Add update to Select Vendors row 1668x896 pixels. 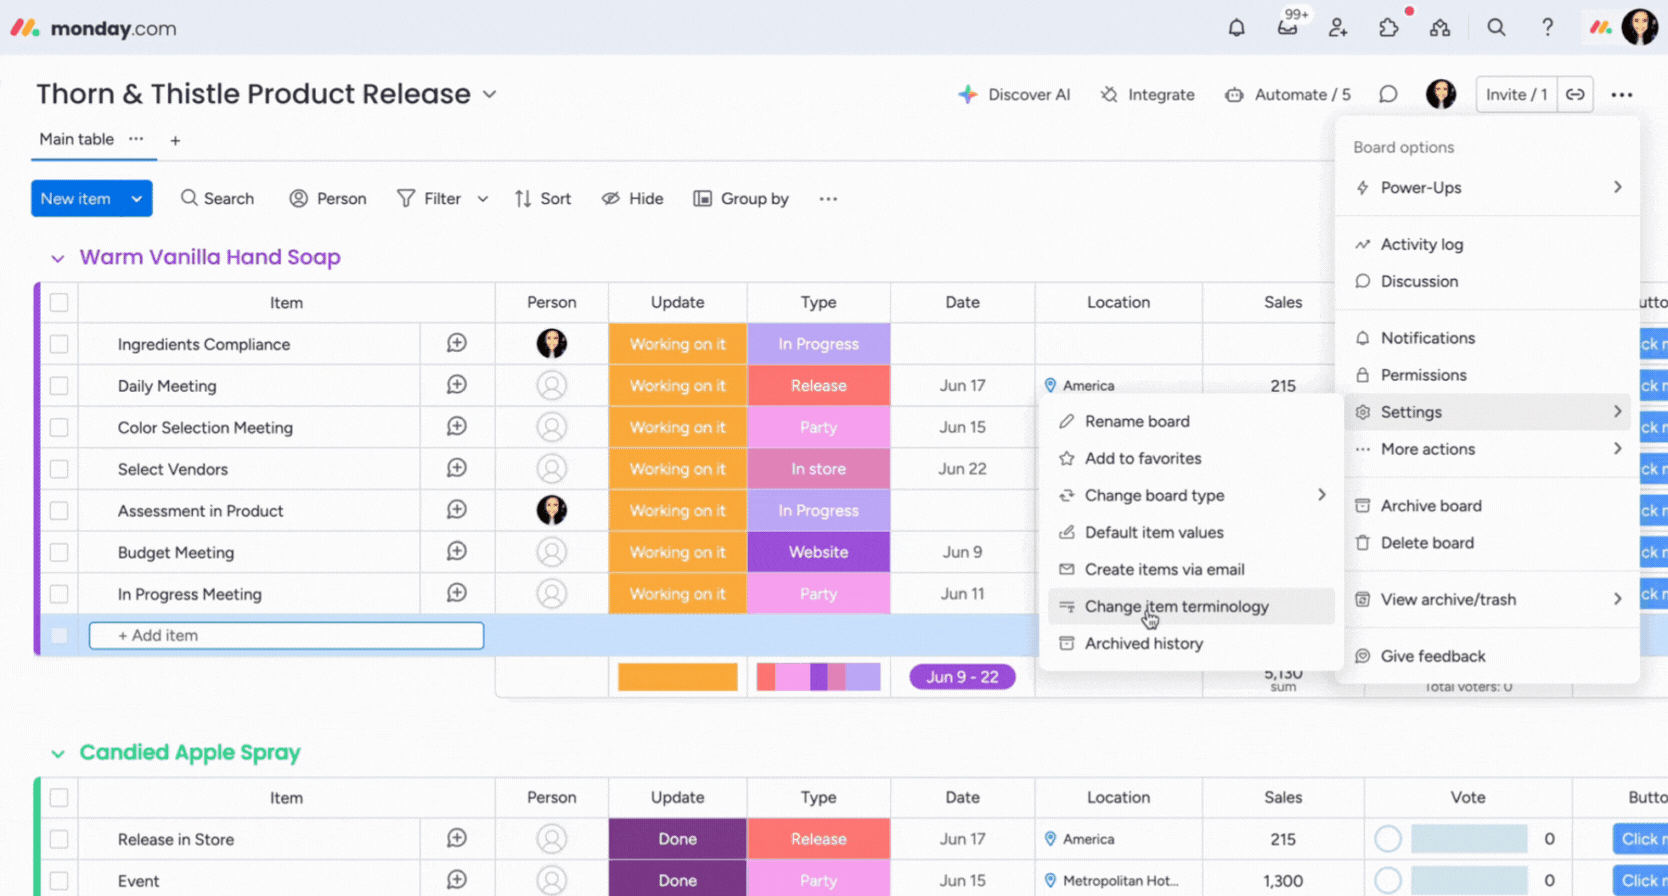[457, 468]
